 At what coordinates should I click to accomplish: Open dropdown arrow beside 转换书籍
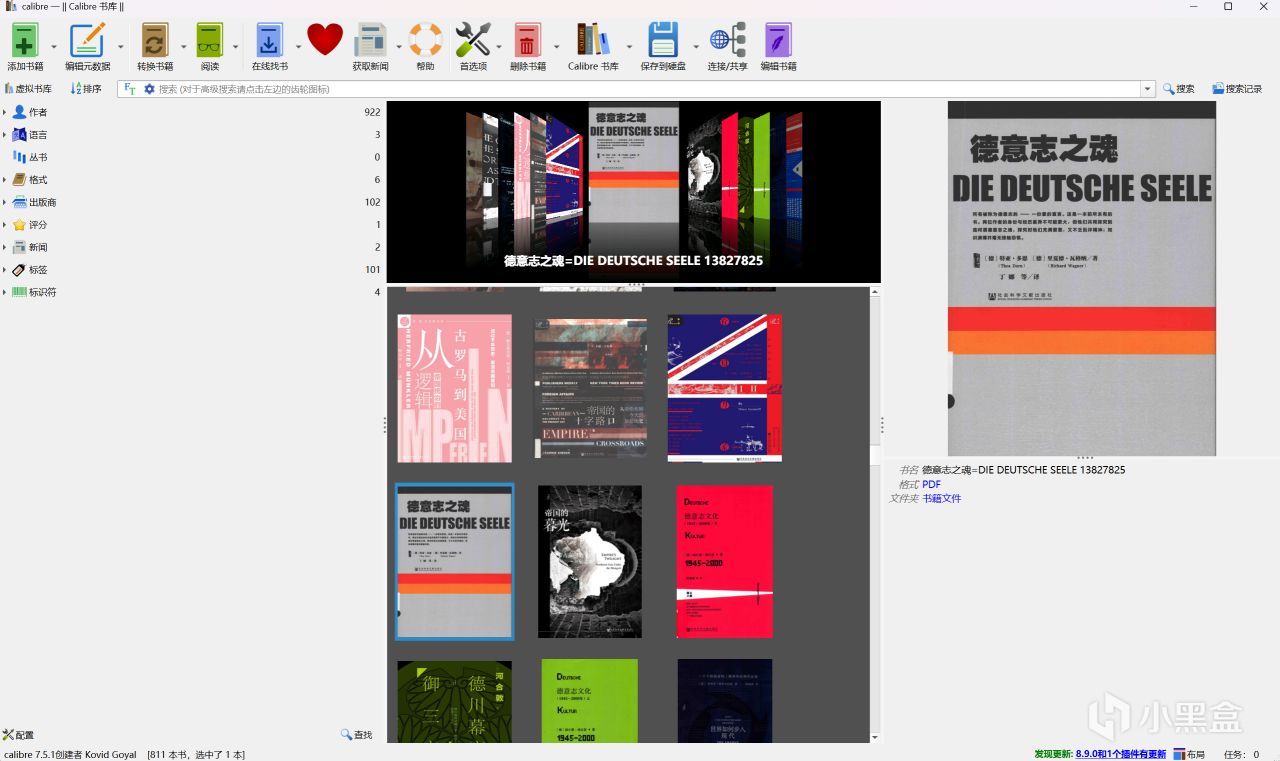coord(184,47)
